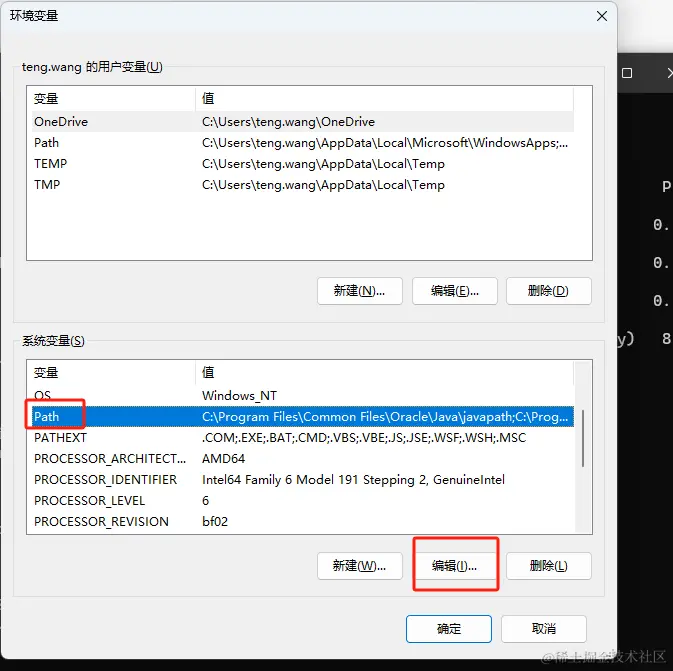Click the 变量 header in system variables

[x=46, y=373]
